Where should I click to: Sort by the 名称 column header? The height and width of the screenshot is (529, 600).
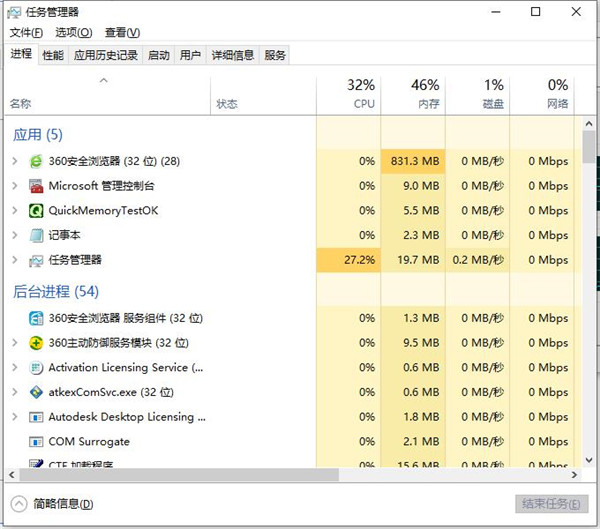(107, 95)
